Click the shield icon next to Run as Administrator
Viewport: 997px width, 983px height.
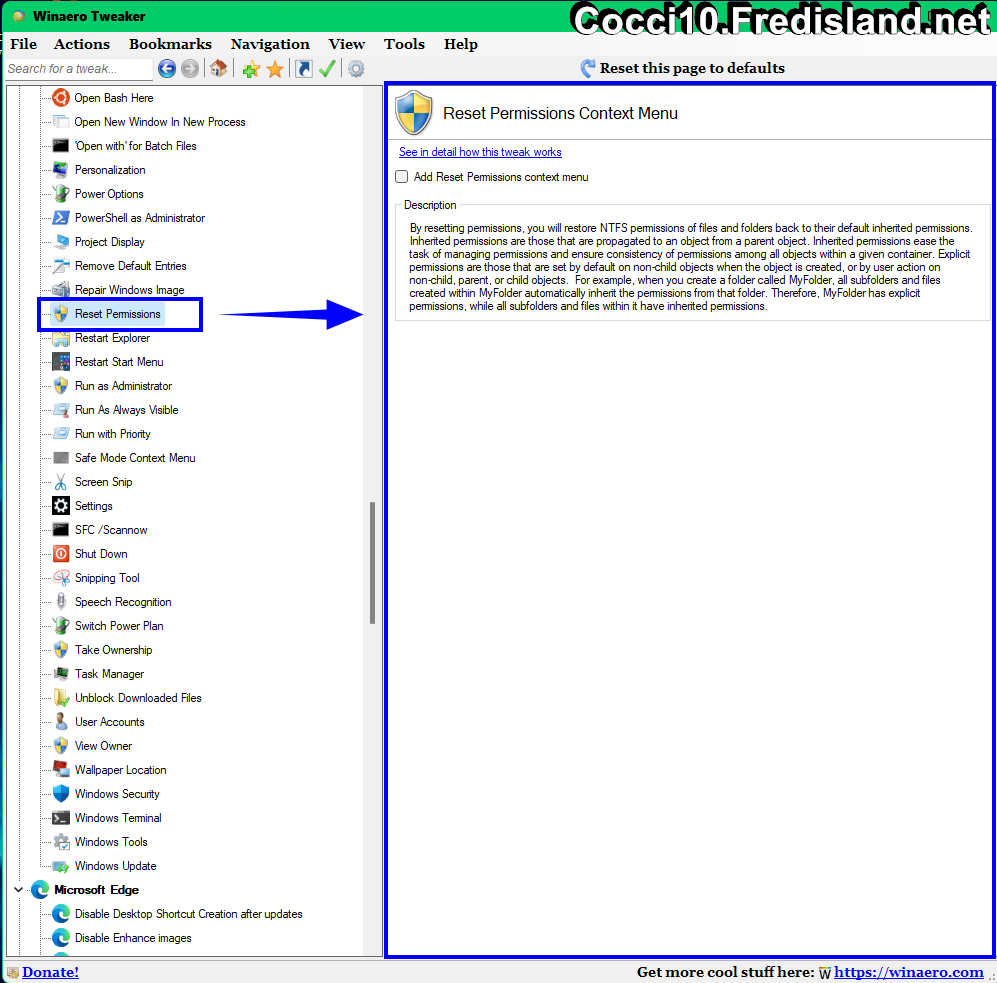pos(61,386)
